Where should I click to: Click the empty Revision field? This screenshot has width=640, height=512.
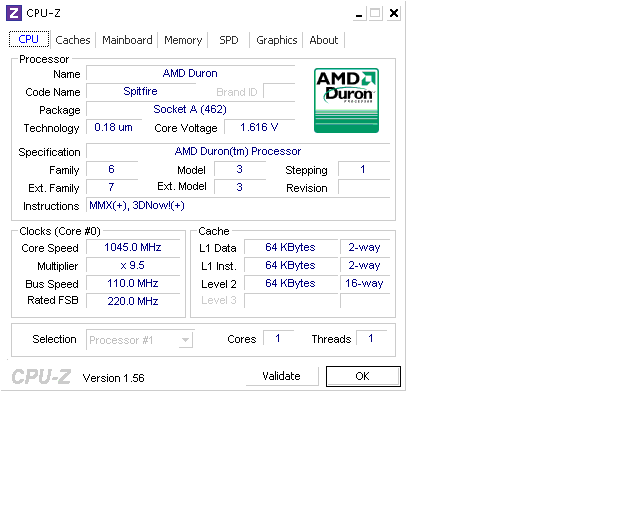pyautogui.click(x=364, y=187)
